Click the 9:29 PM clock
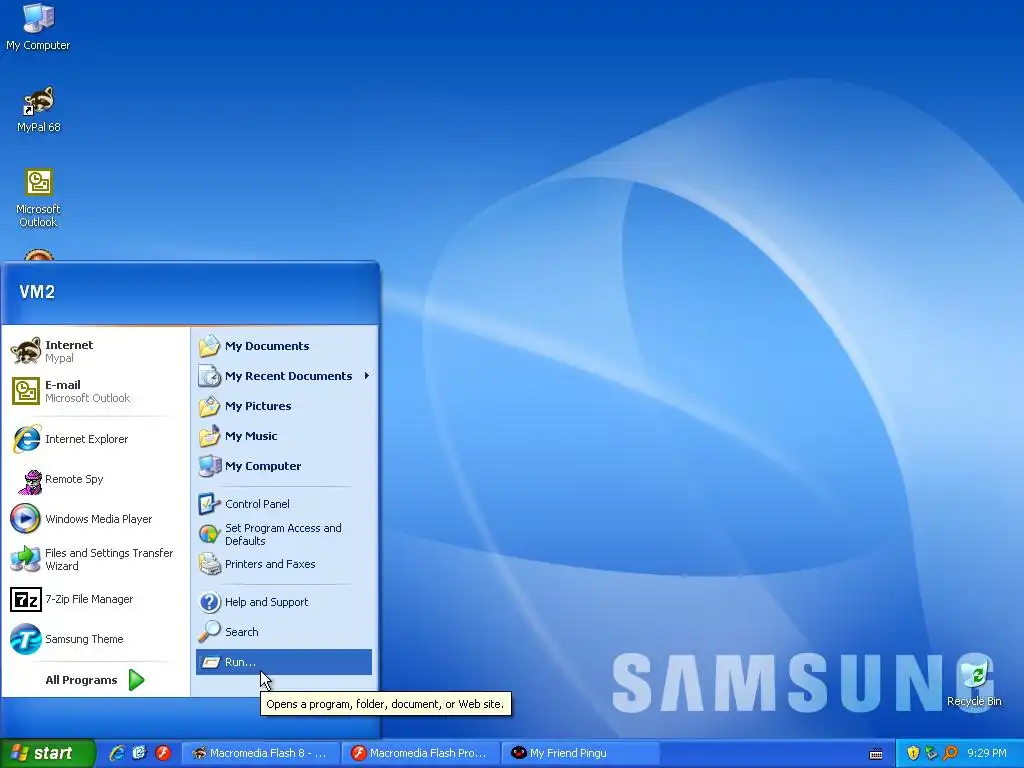 [x=987, y=754]
